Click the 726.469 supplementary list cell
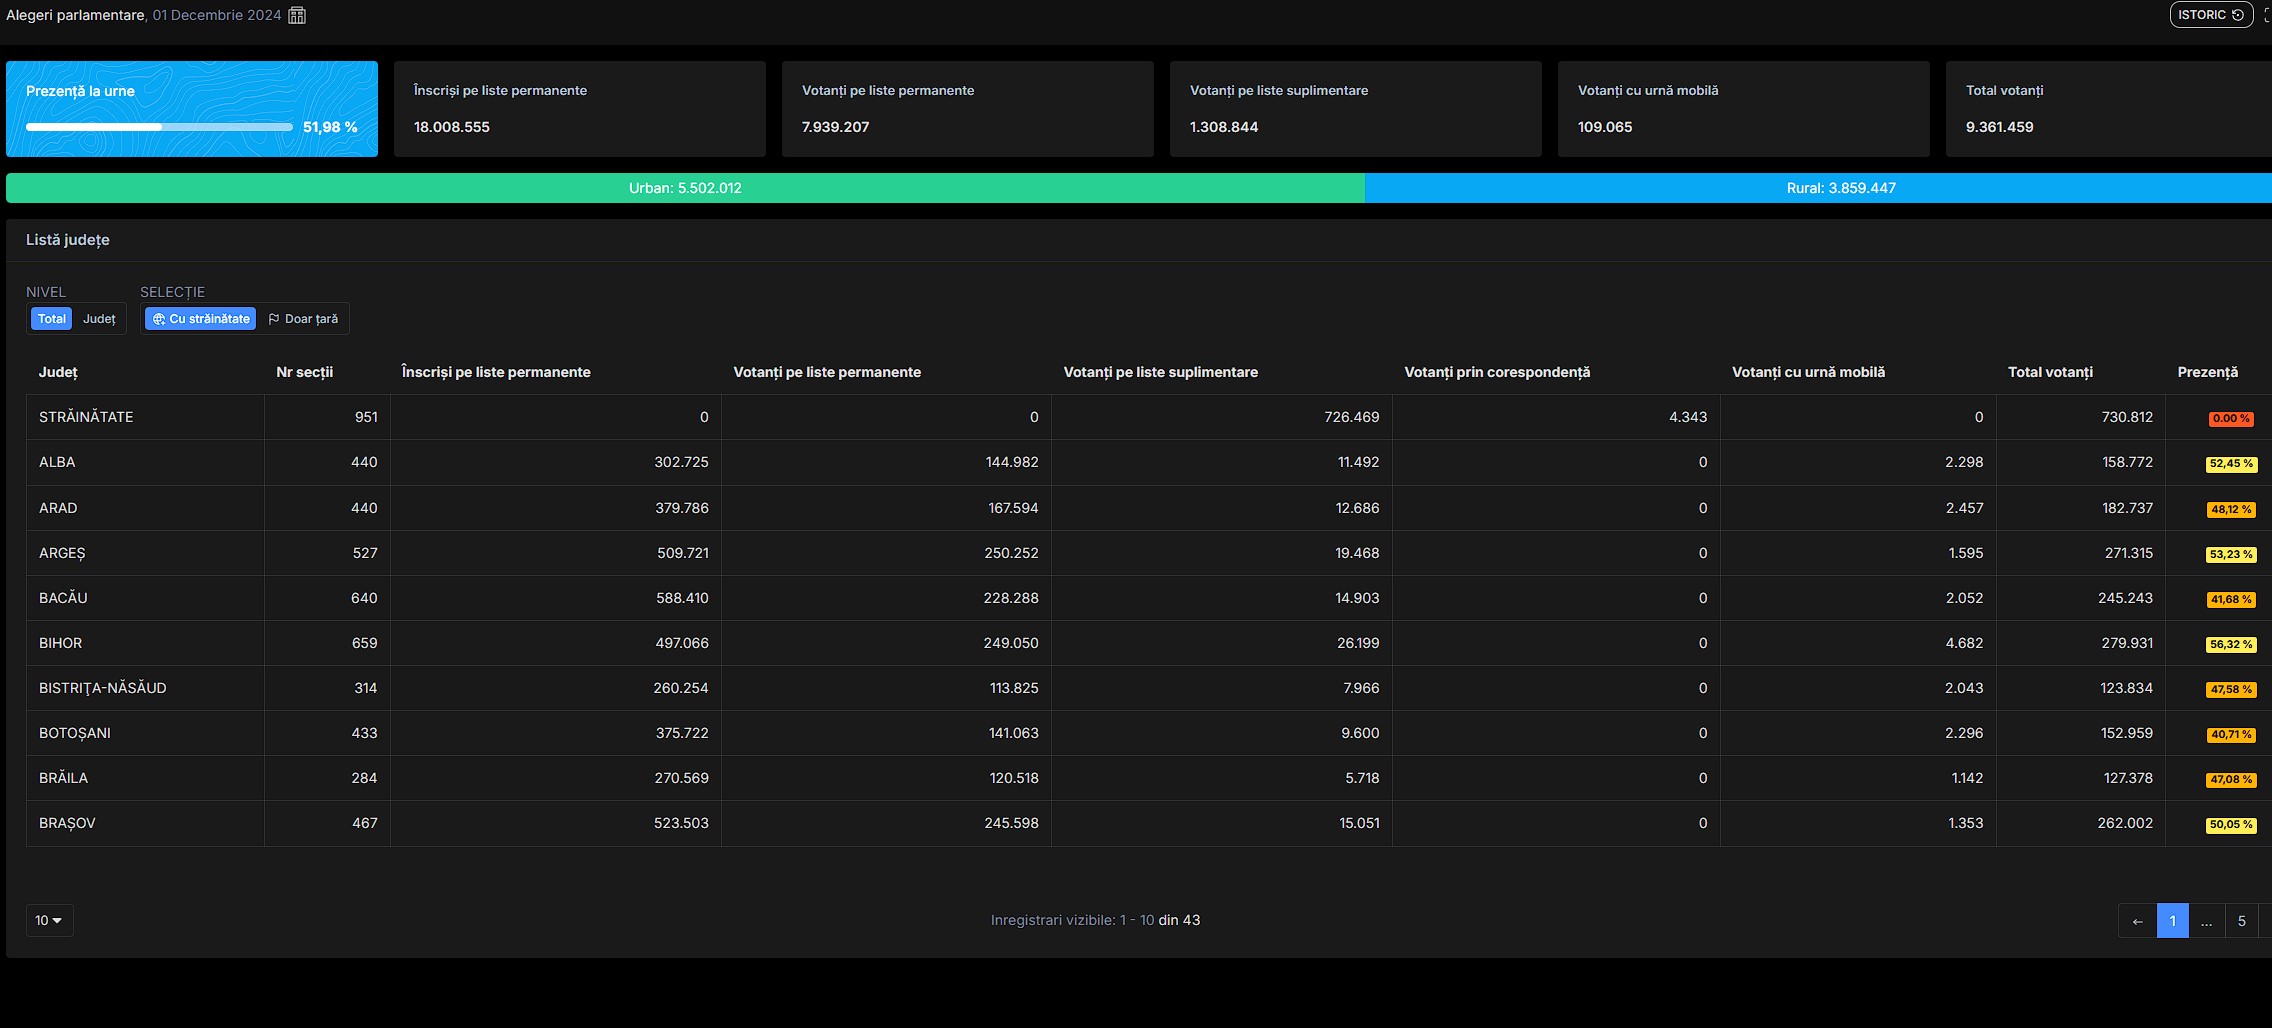The width and height of the screenshot is (2272, 1028). tap(1351, 417)
